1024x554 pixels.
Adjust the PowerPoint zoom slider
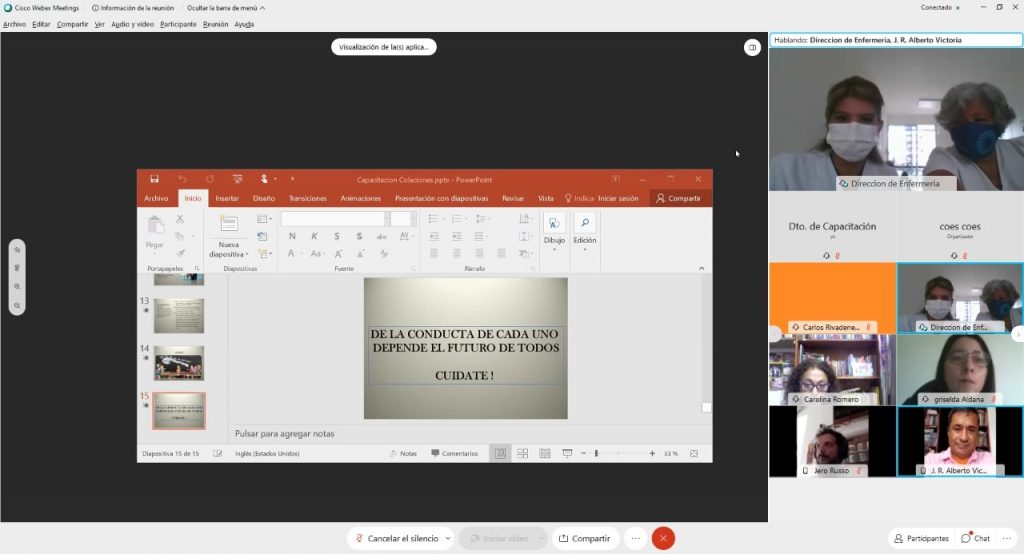pos(597,453)
